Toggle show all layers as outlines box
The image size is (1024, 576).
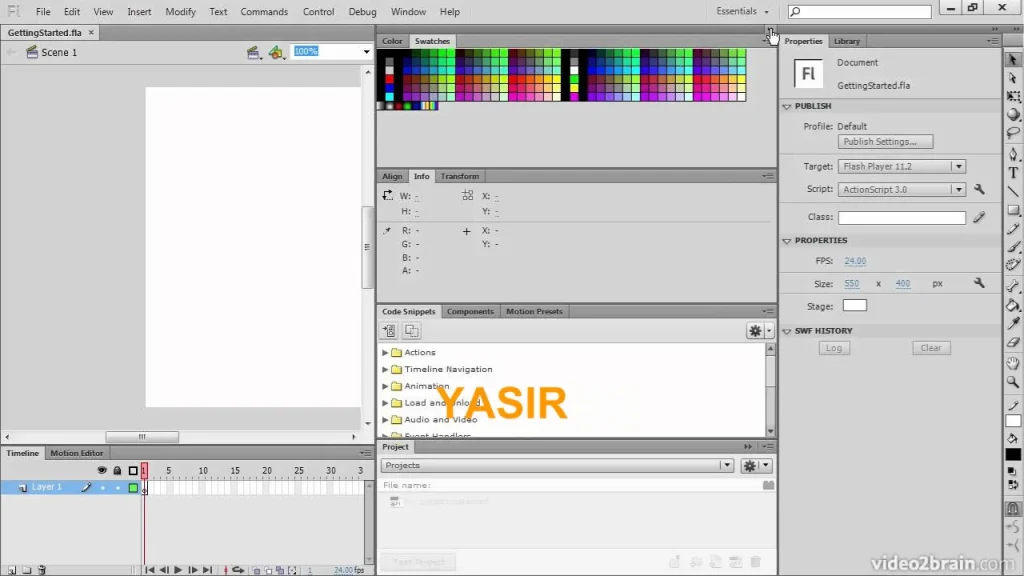pyautogui.click(x=133, y=470)
